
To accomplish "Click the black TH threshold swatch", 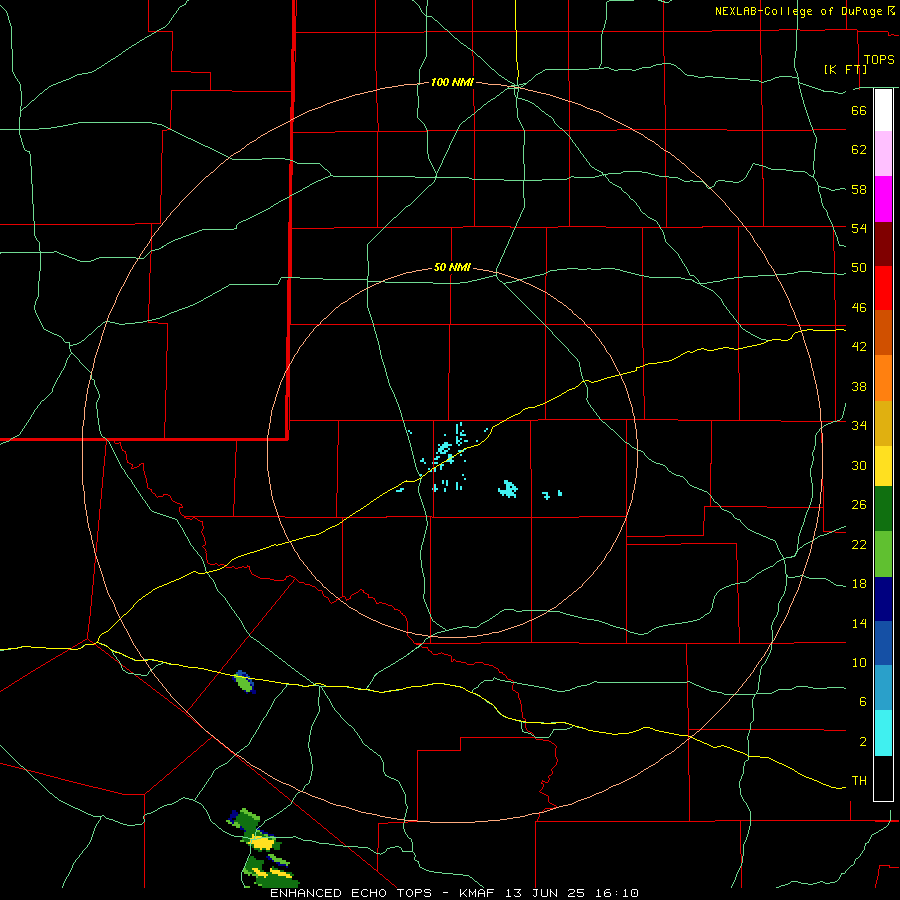I will tap(883, 778).
